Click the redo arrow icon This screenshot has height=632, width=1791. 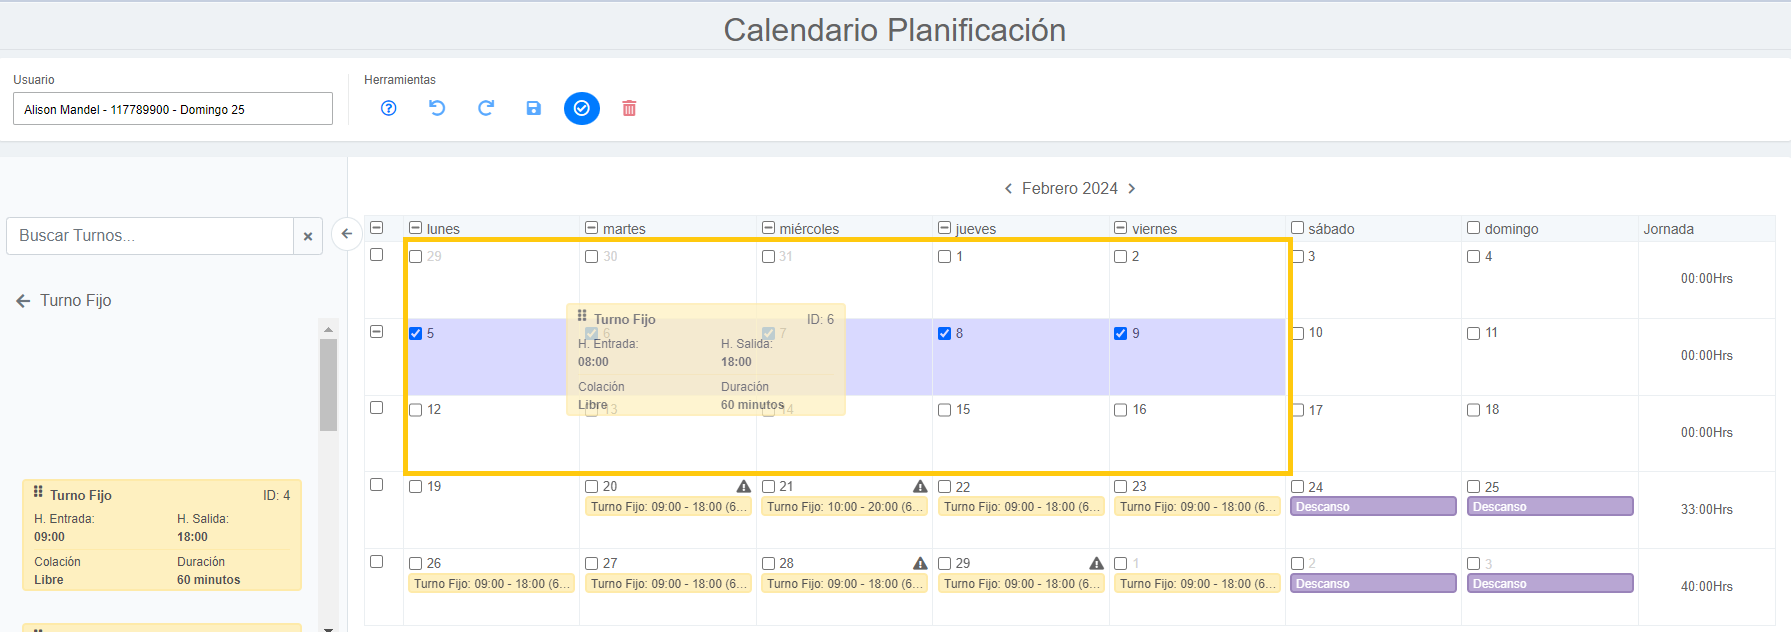[x=486, y=108]
